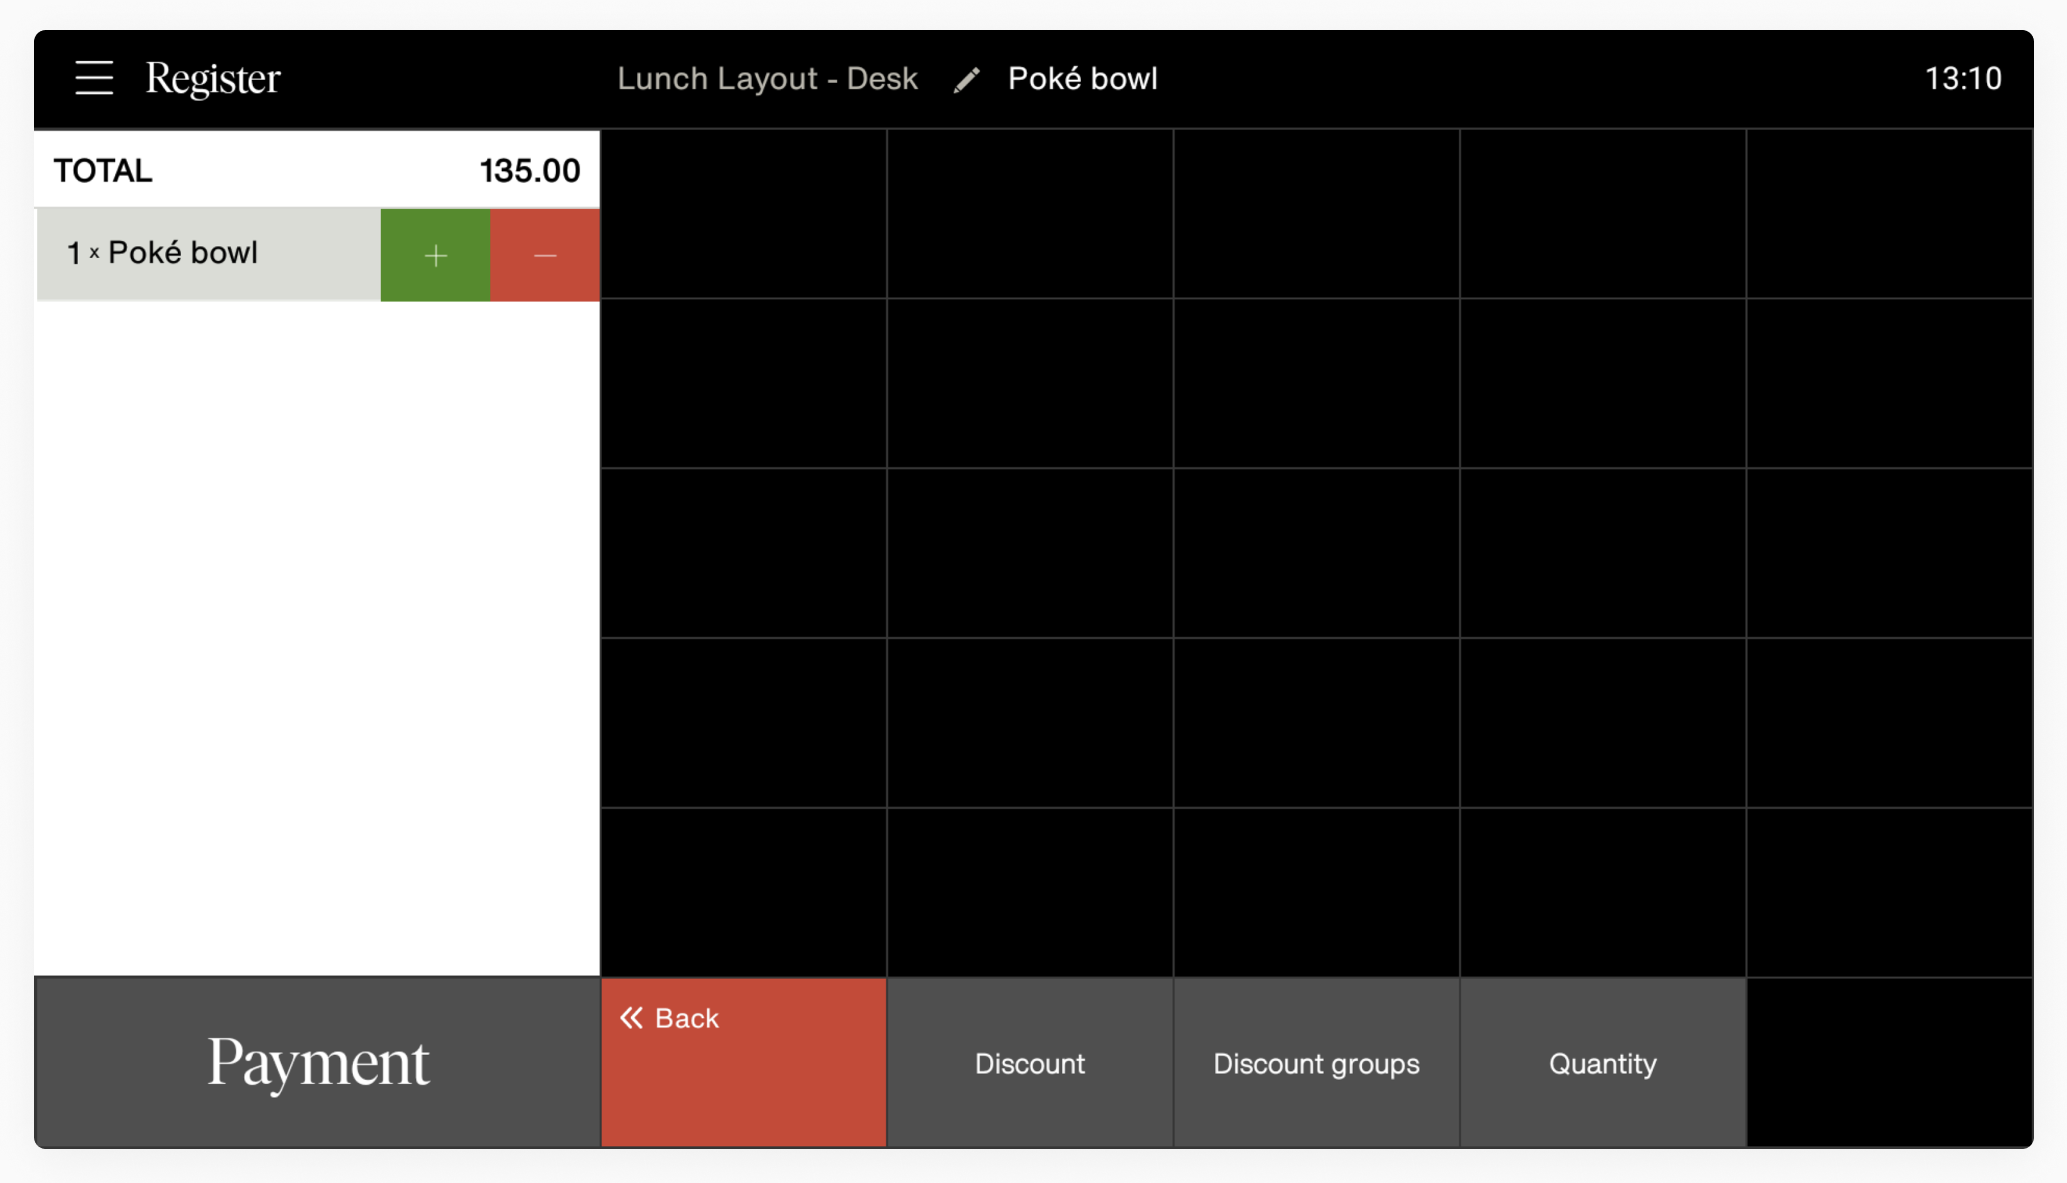2067x1183 pixels.
Task: Open the Discount option
Action: coord(1029,1063)
